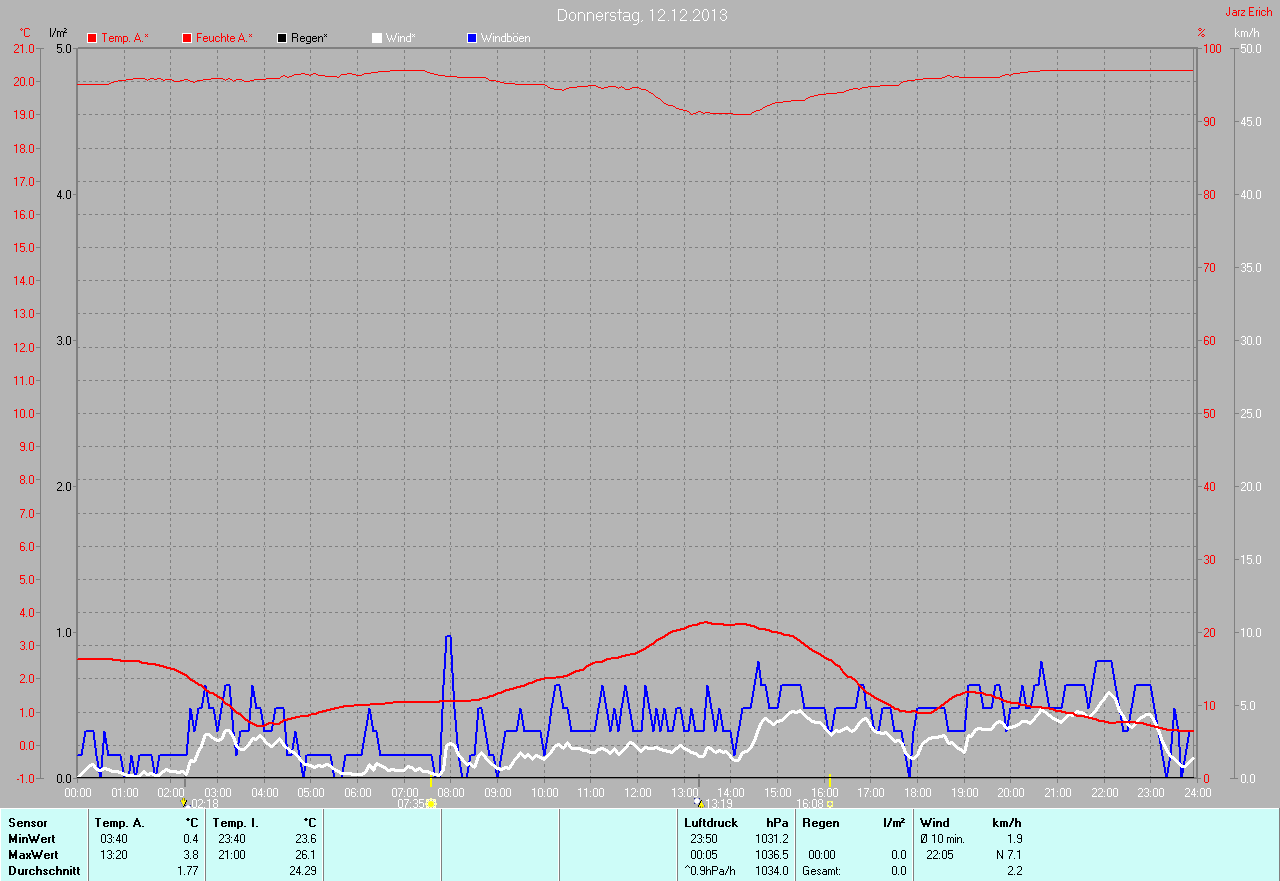Click the Temp. I. column header
Image resolution: width=1280 pixels, height=881 pixels.
[235, 823]
